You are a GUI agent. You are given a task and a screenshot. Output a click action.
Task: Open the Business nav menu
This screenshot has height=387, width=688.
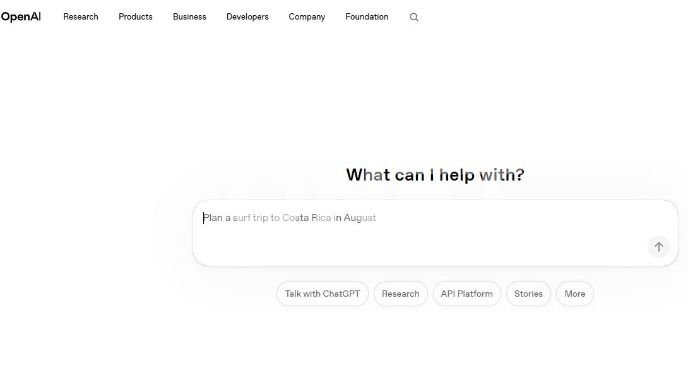(190, 17)
